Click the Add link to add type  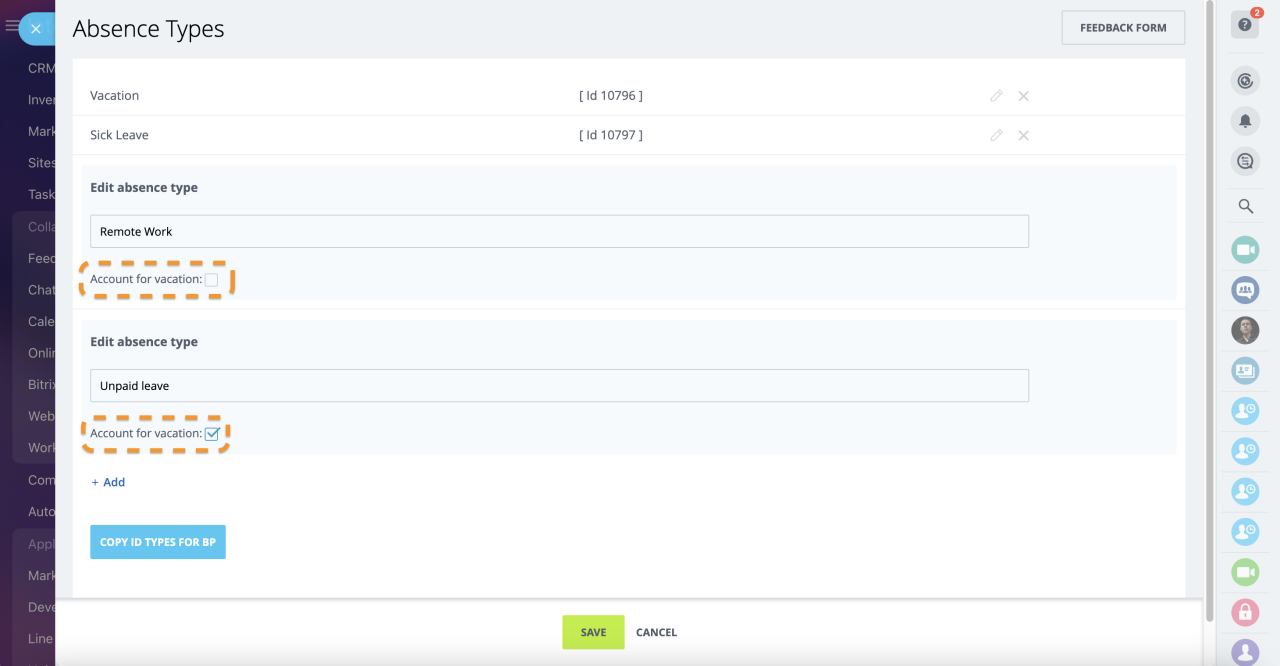tap(108, 482)
